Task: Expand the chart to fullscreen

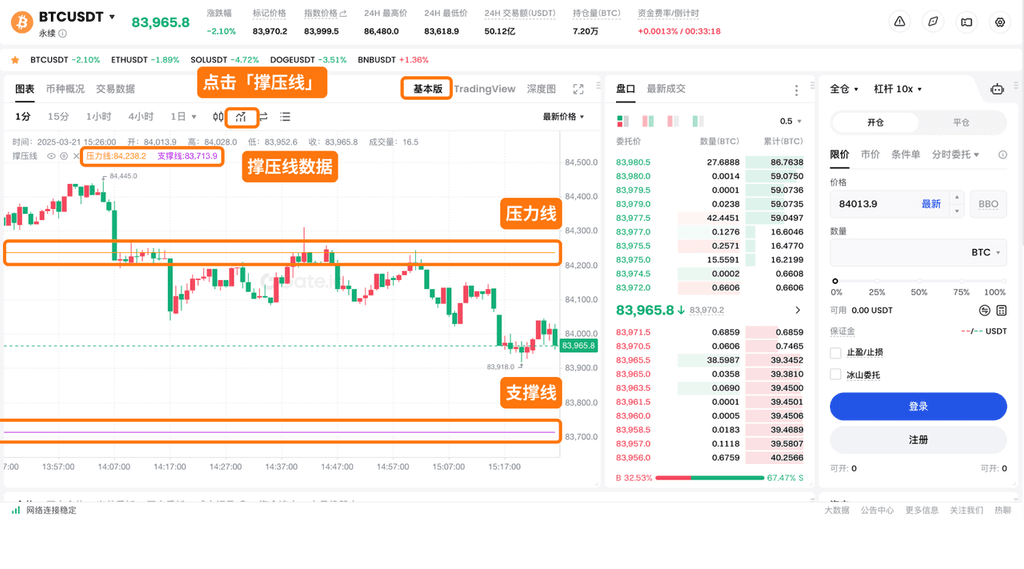Action: pos(578,89)
